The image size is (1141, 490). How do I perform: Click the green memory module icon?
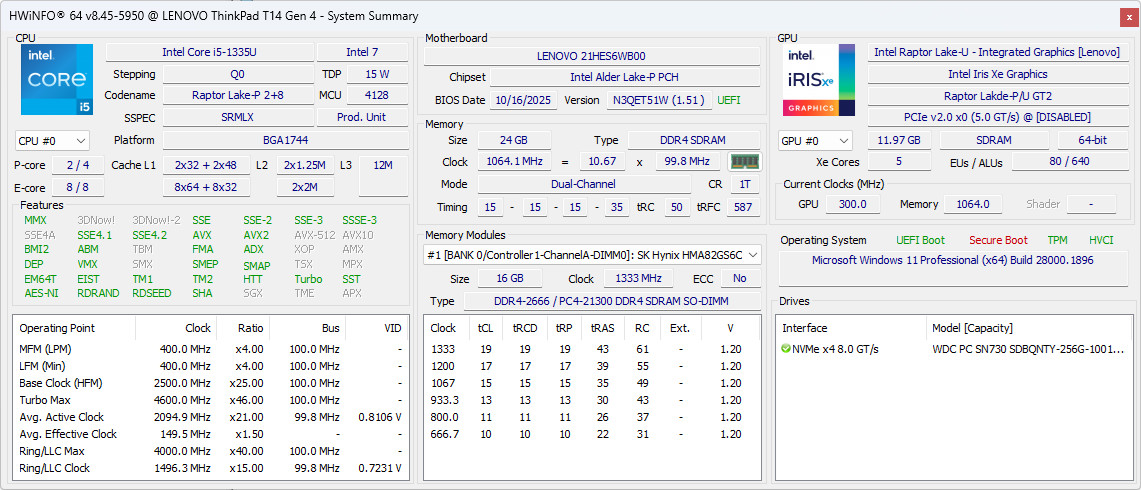(744, 162)
